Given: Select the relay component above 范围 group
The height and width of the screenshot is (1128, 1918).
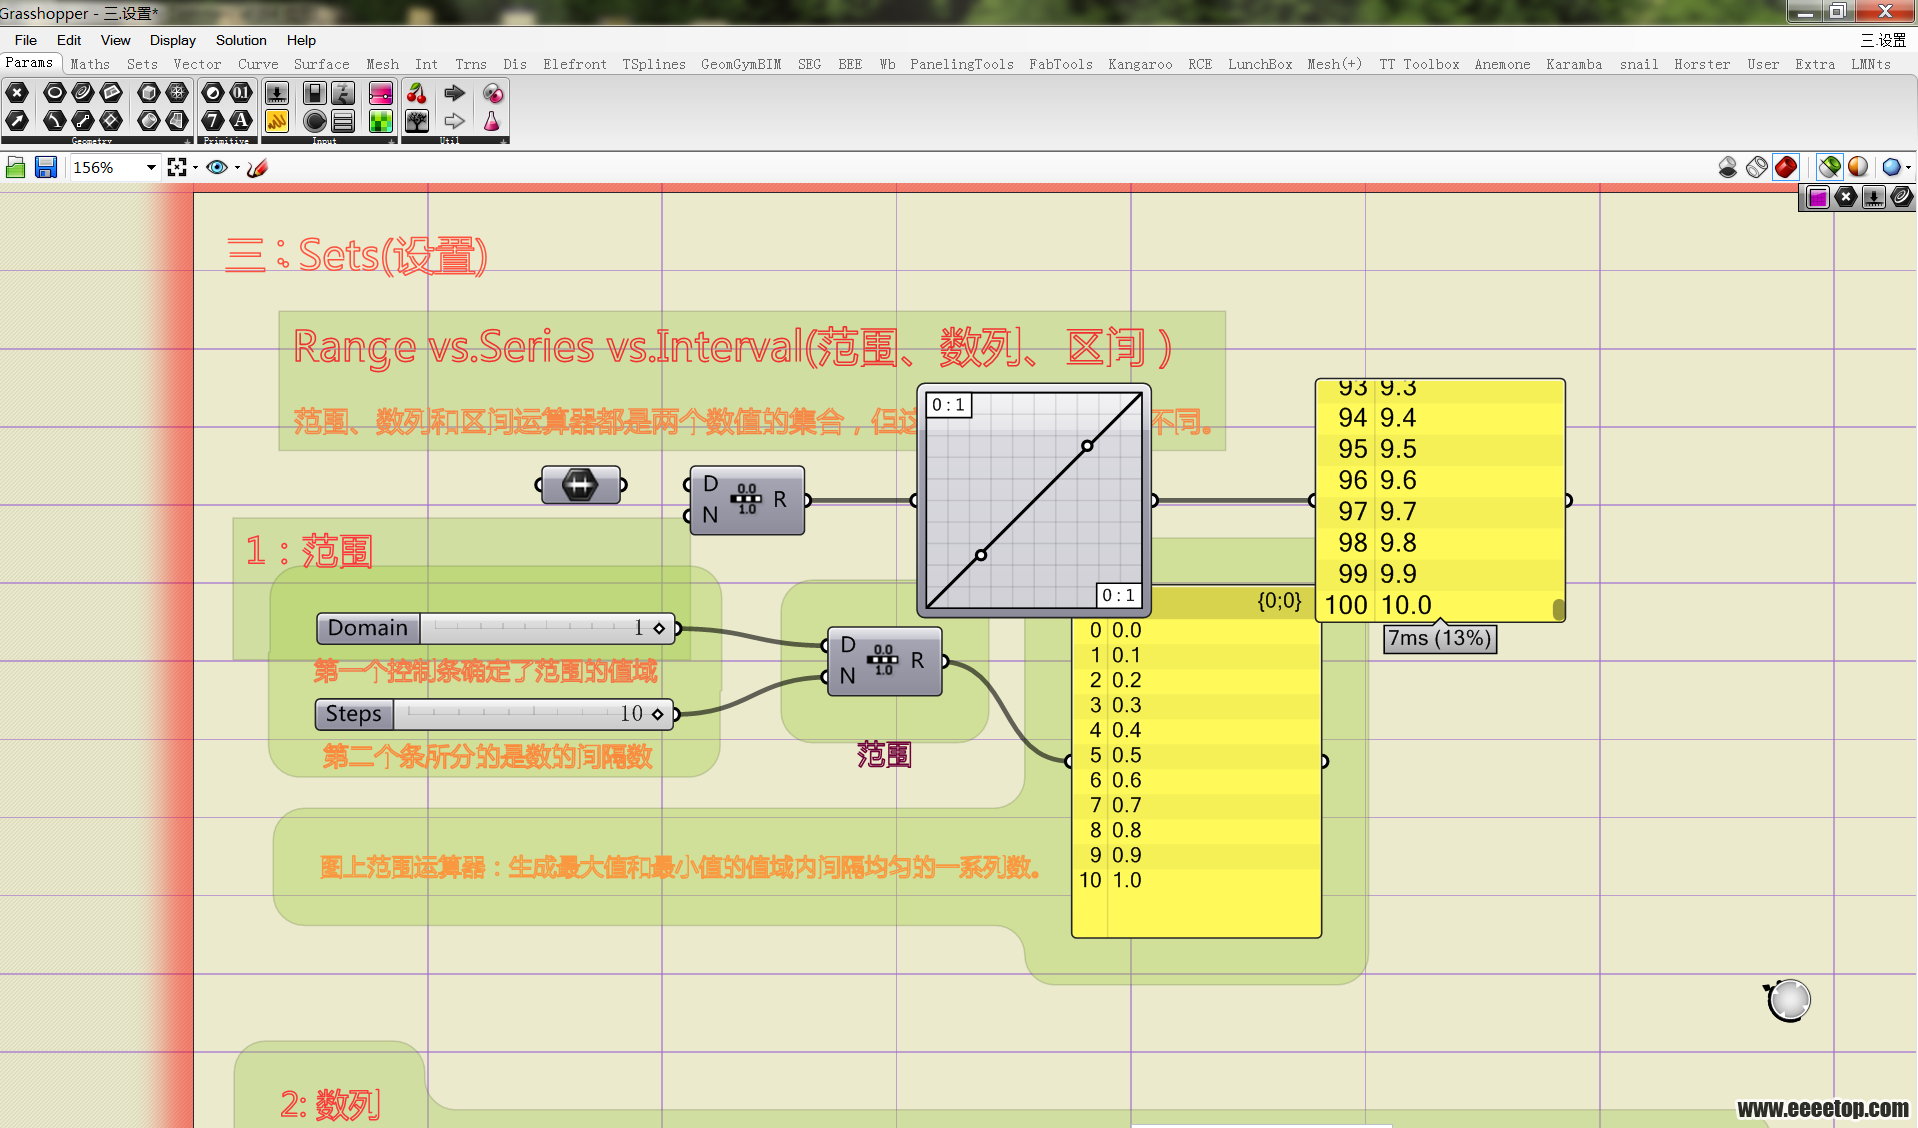Looking at the screenshot, I should coord(581,485).
